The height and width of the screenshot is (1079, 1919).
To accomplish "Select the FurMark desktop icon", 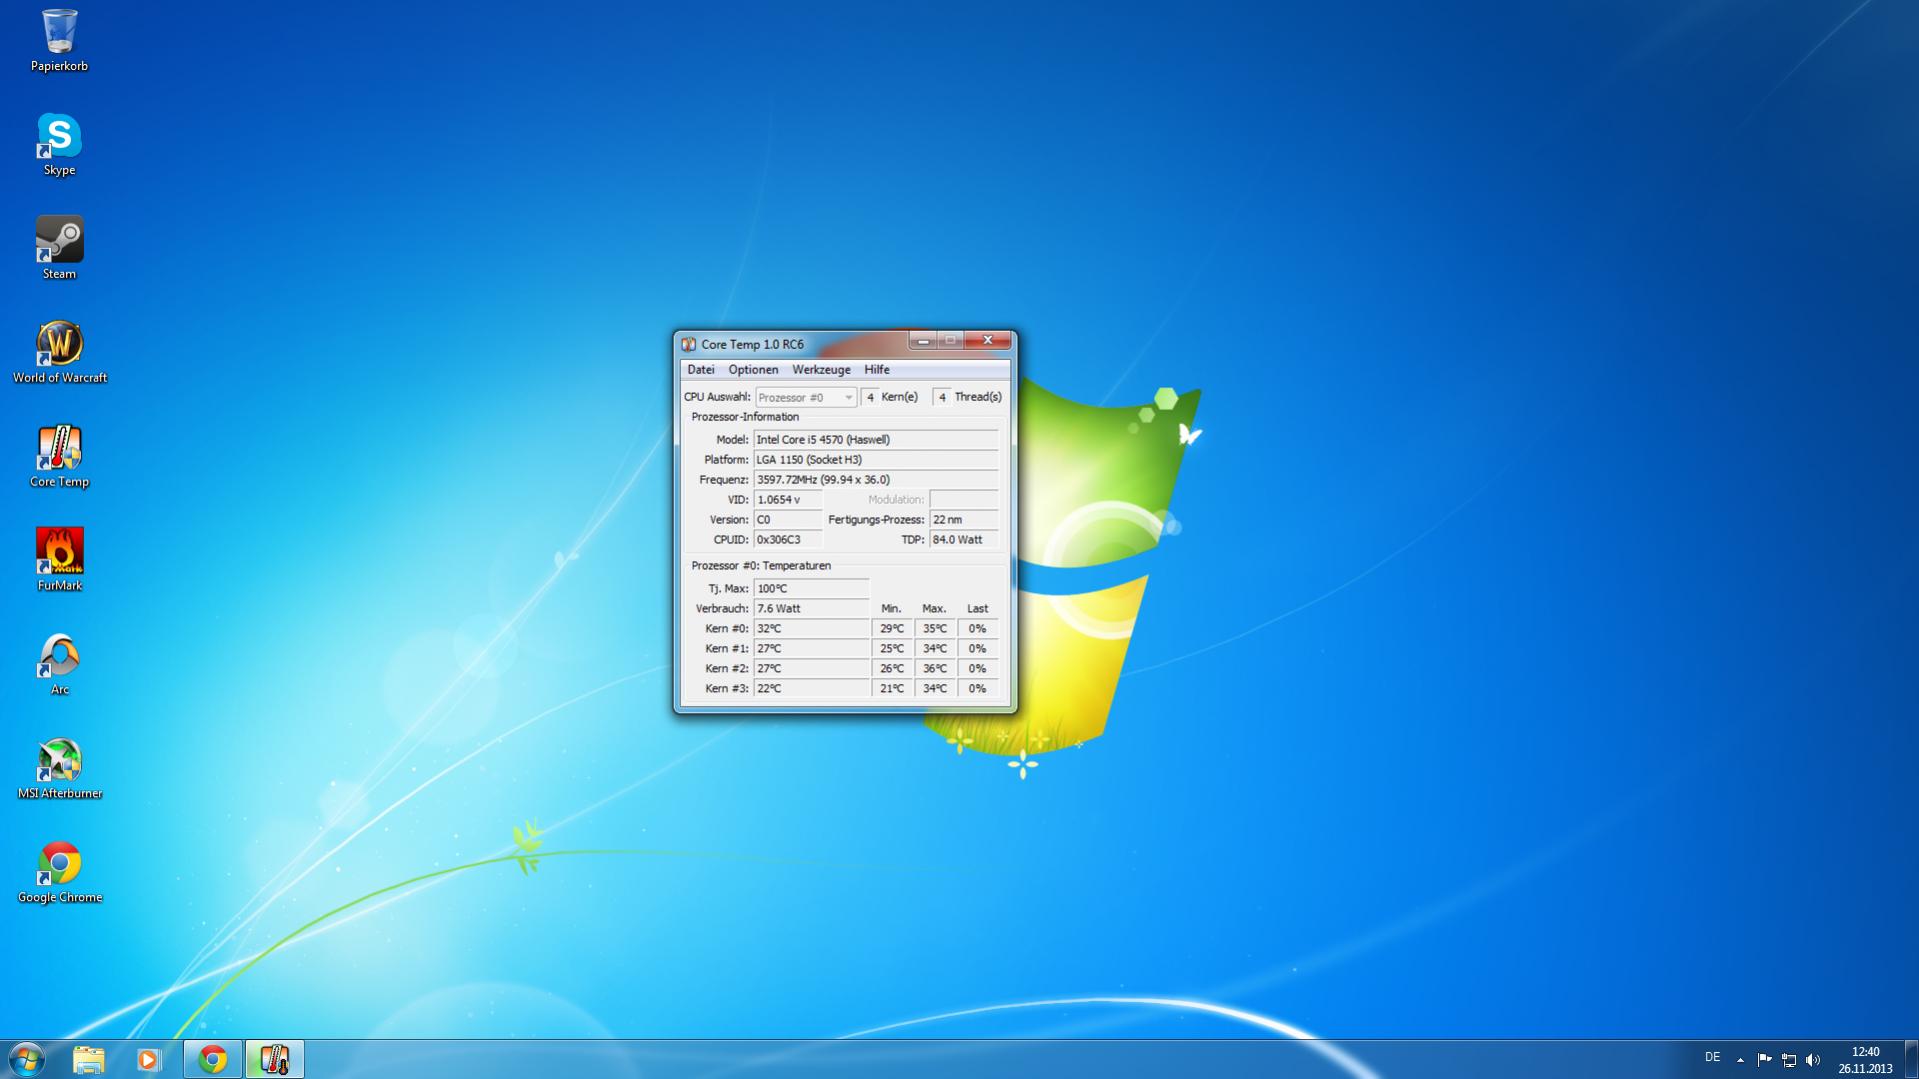I will tap(59, 560).
